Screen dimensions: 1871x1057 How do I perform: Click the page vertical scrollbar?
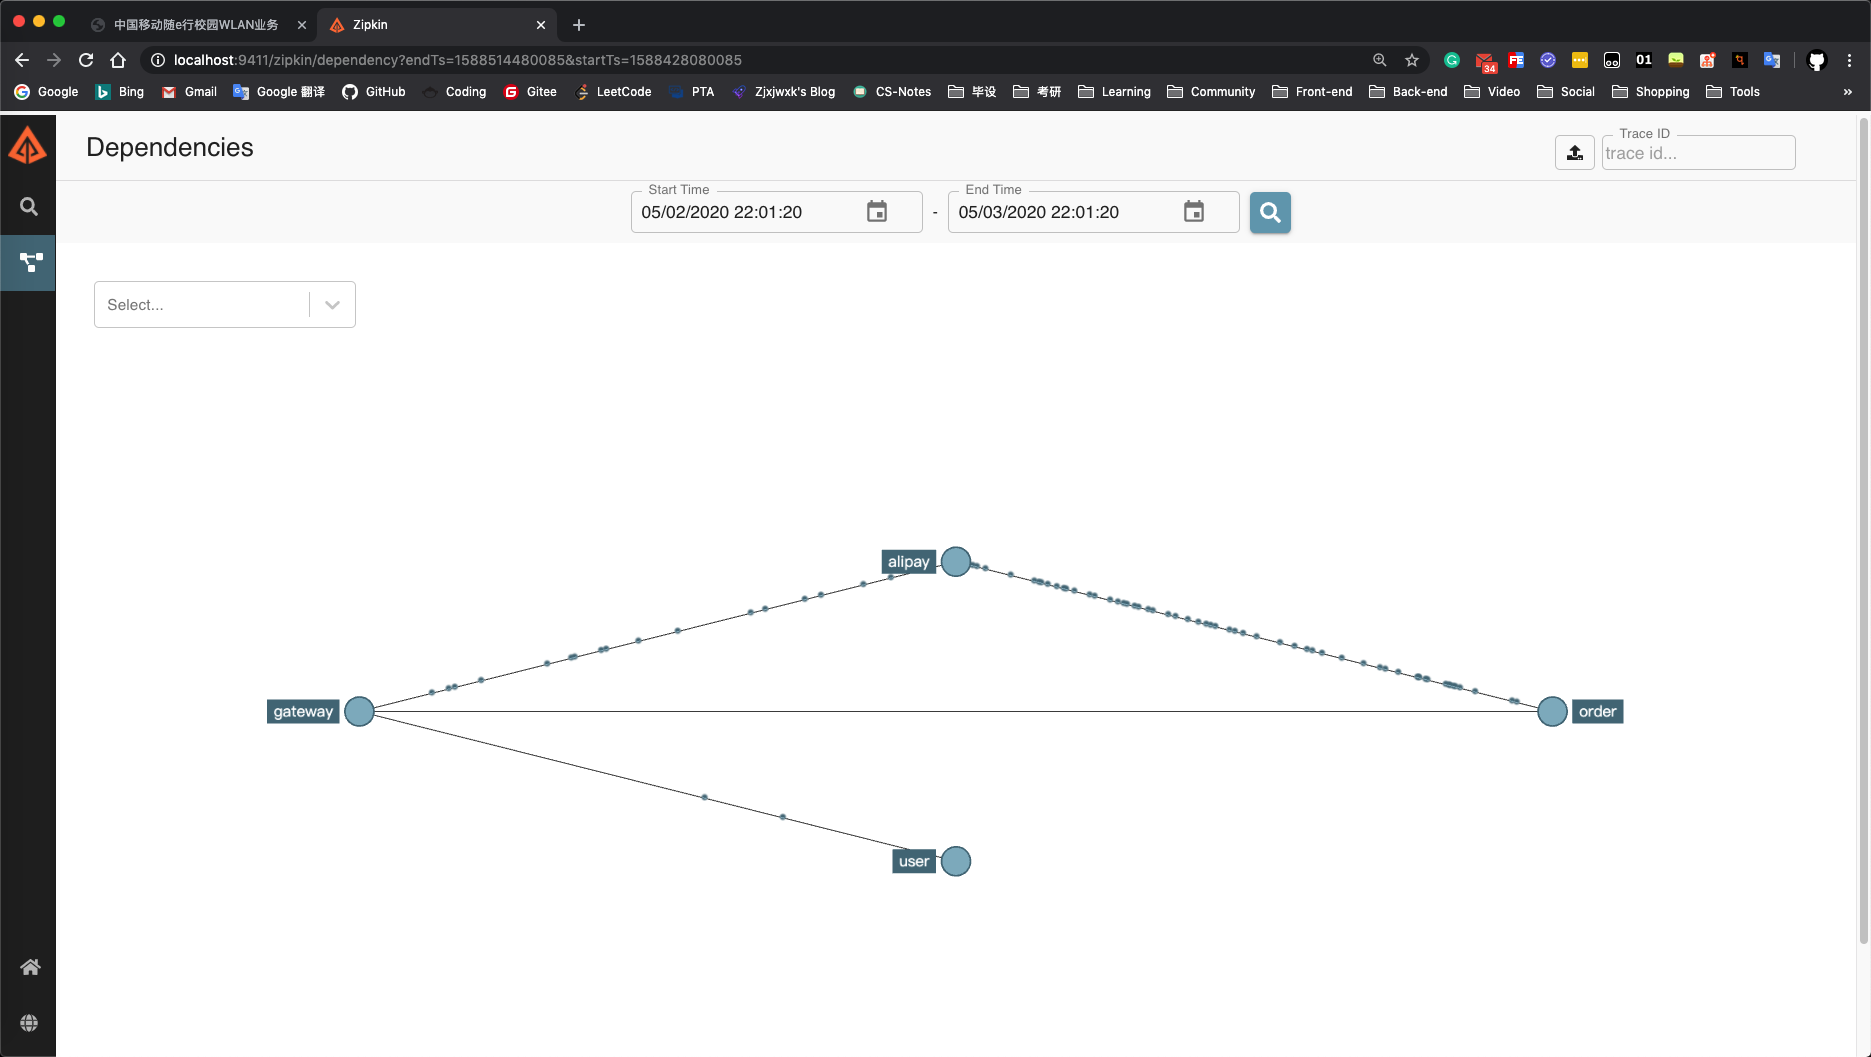click(1863, 530)
